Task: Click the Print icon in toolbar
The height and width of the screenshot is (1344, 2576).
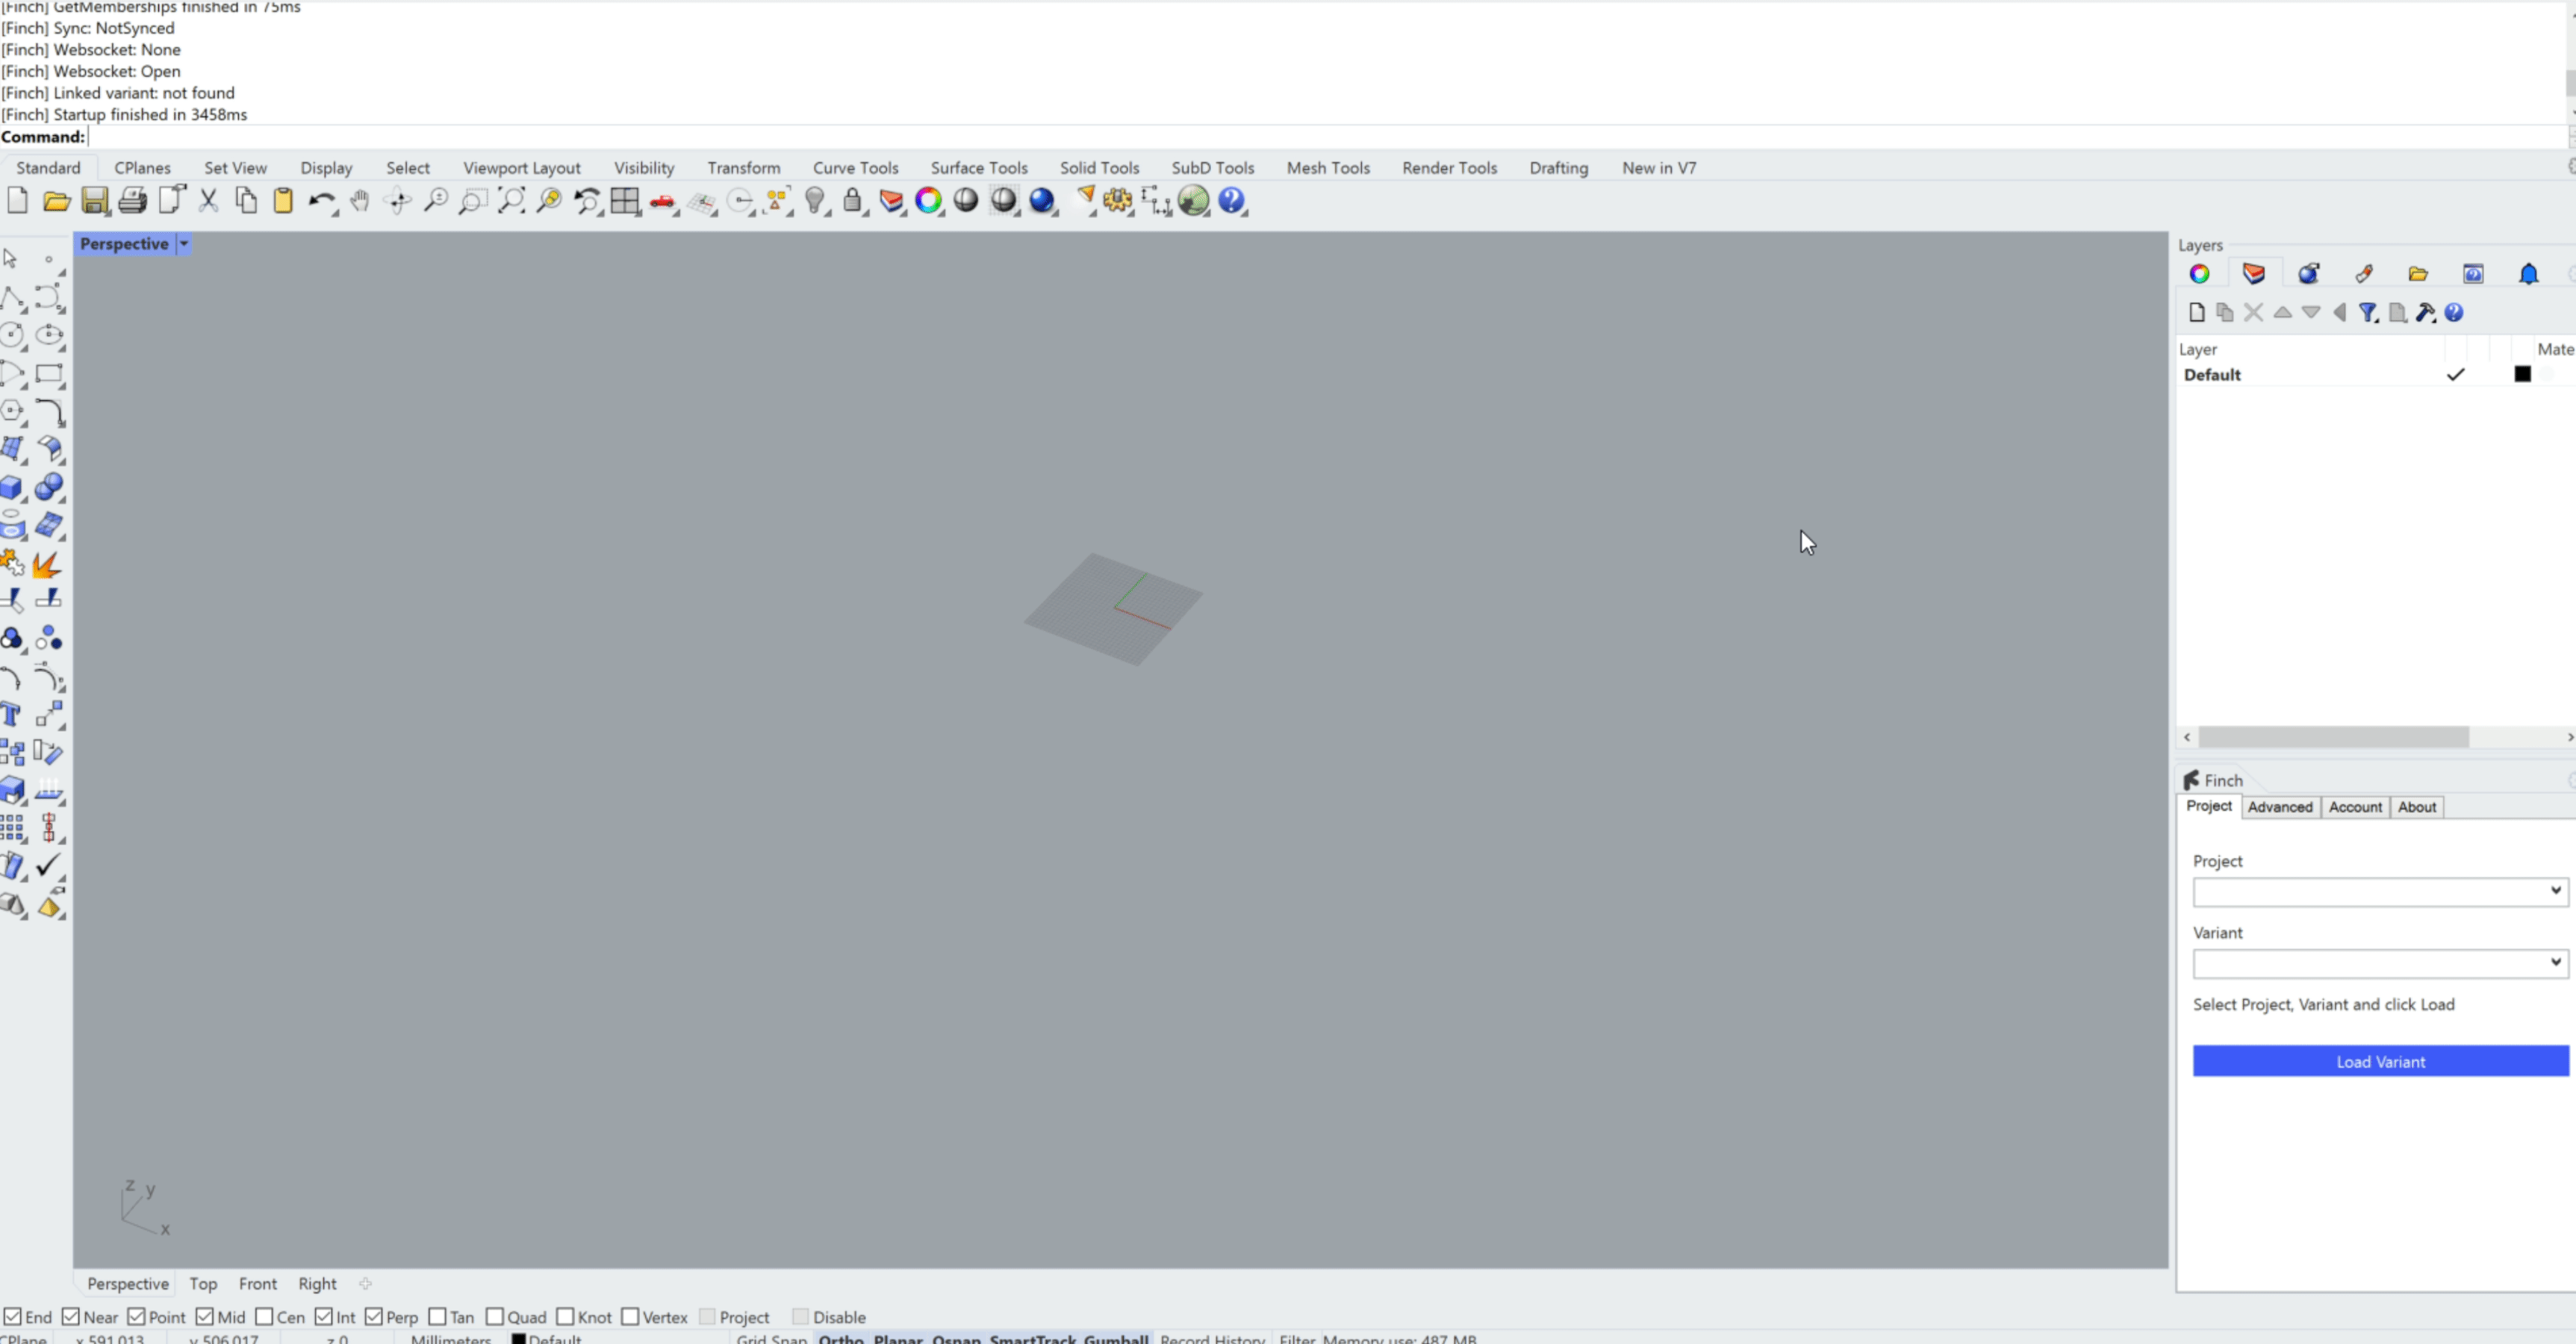Action: (x=132, y=201)
